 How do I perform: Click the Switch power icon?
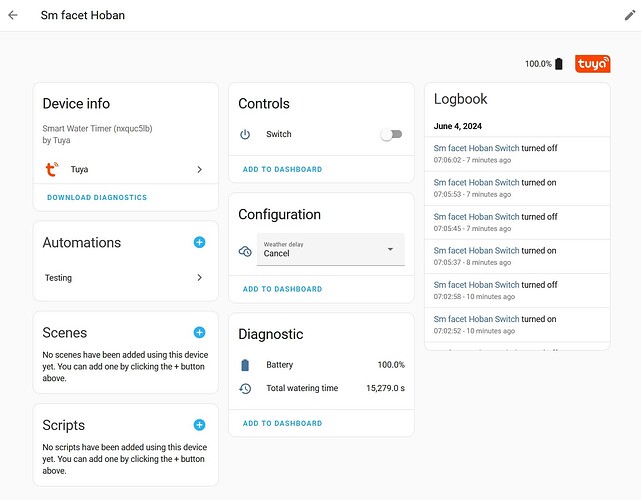click(x=246, y=134)
